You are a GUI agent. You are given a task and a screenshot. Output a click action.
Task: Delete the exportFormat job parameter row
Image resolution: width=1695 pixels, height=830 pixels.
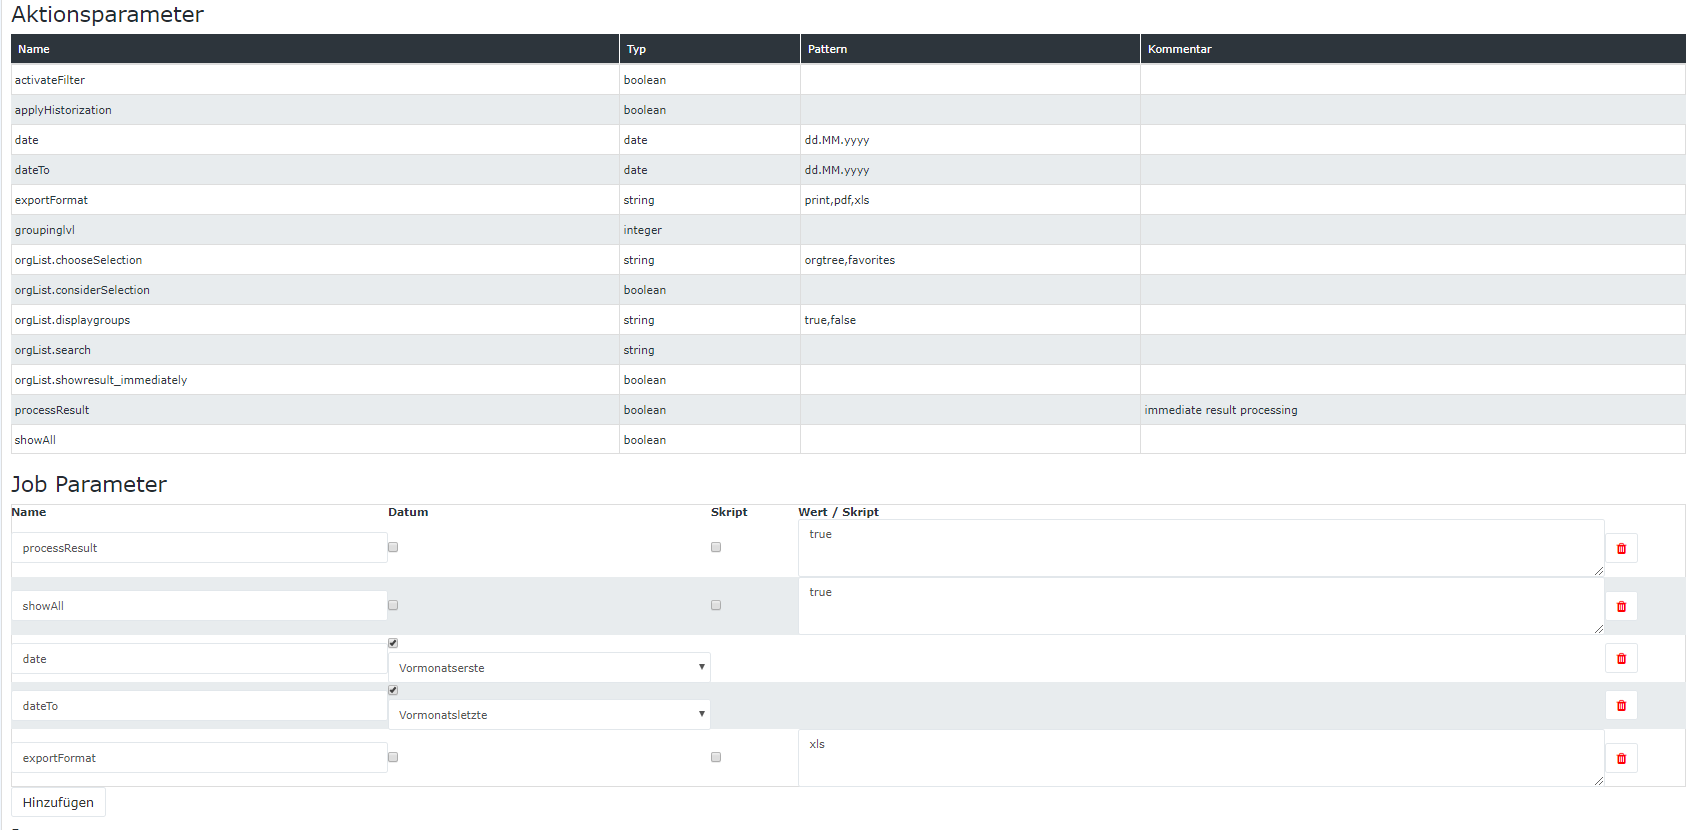[x=1621, y=758]
